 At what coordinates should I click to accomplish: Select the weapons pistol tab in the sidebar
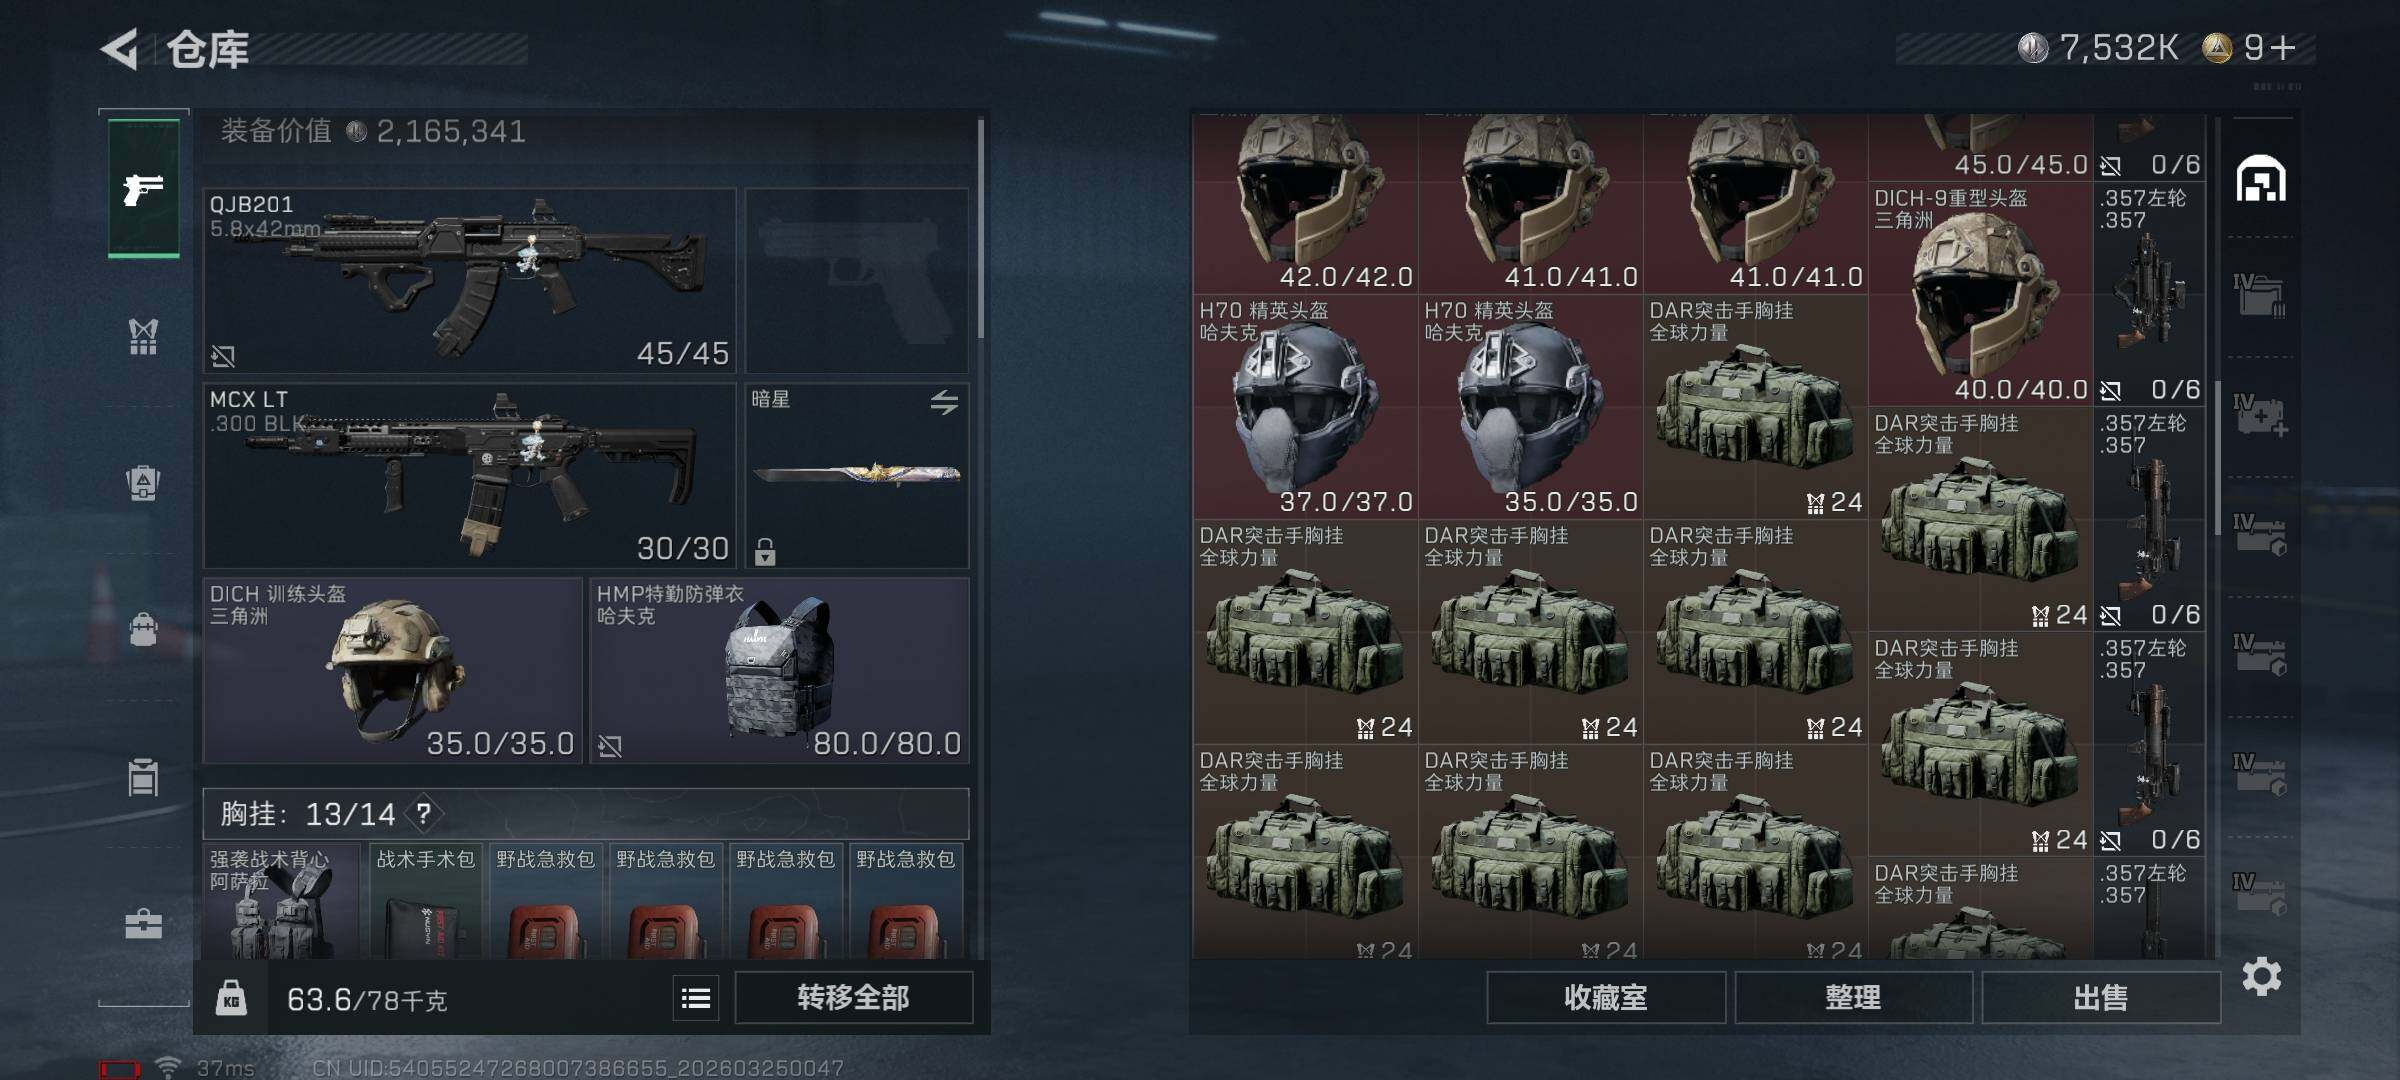coord(144,188)
